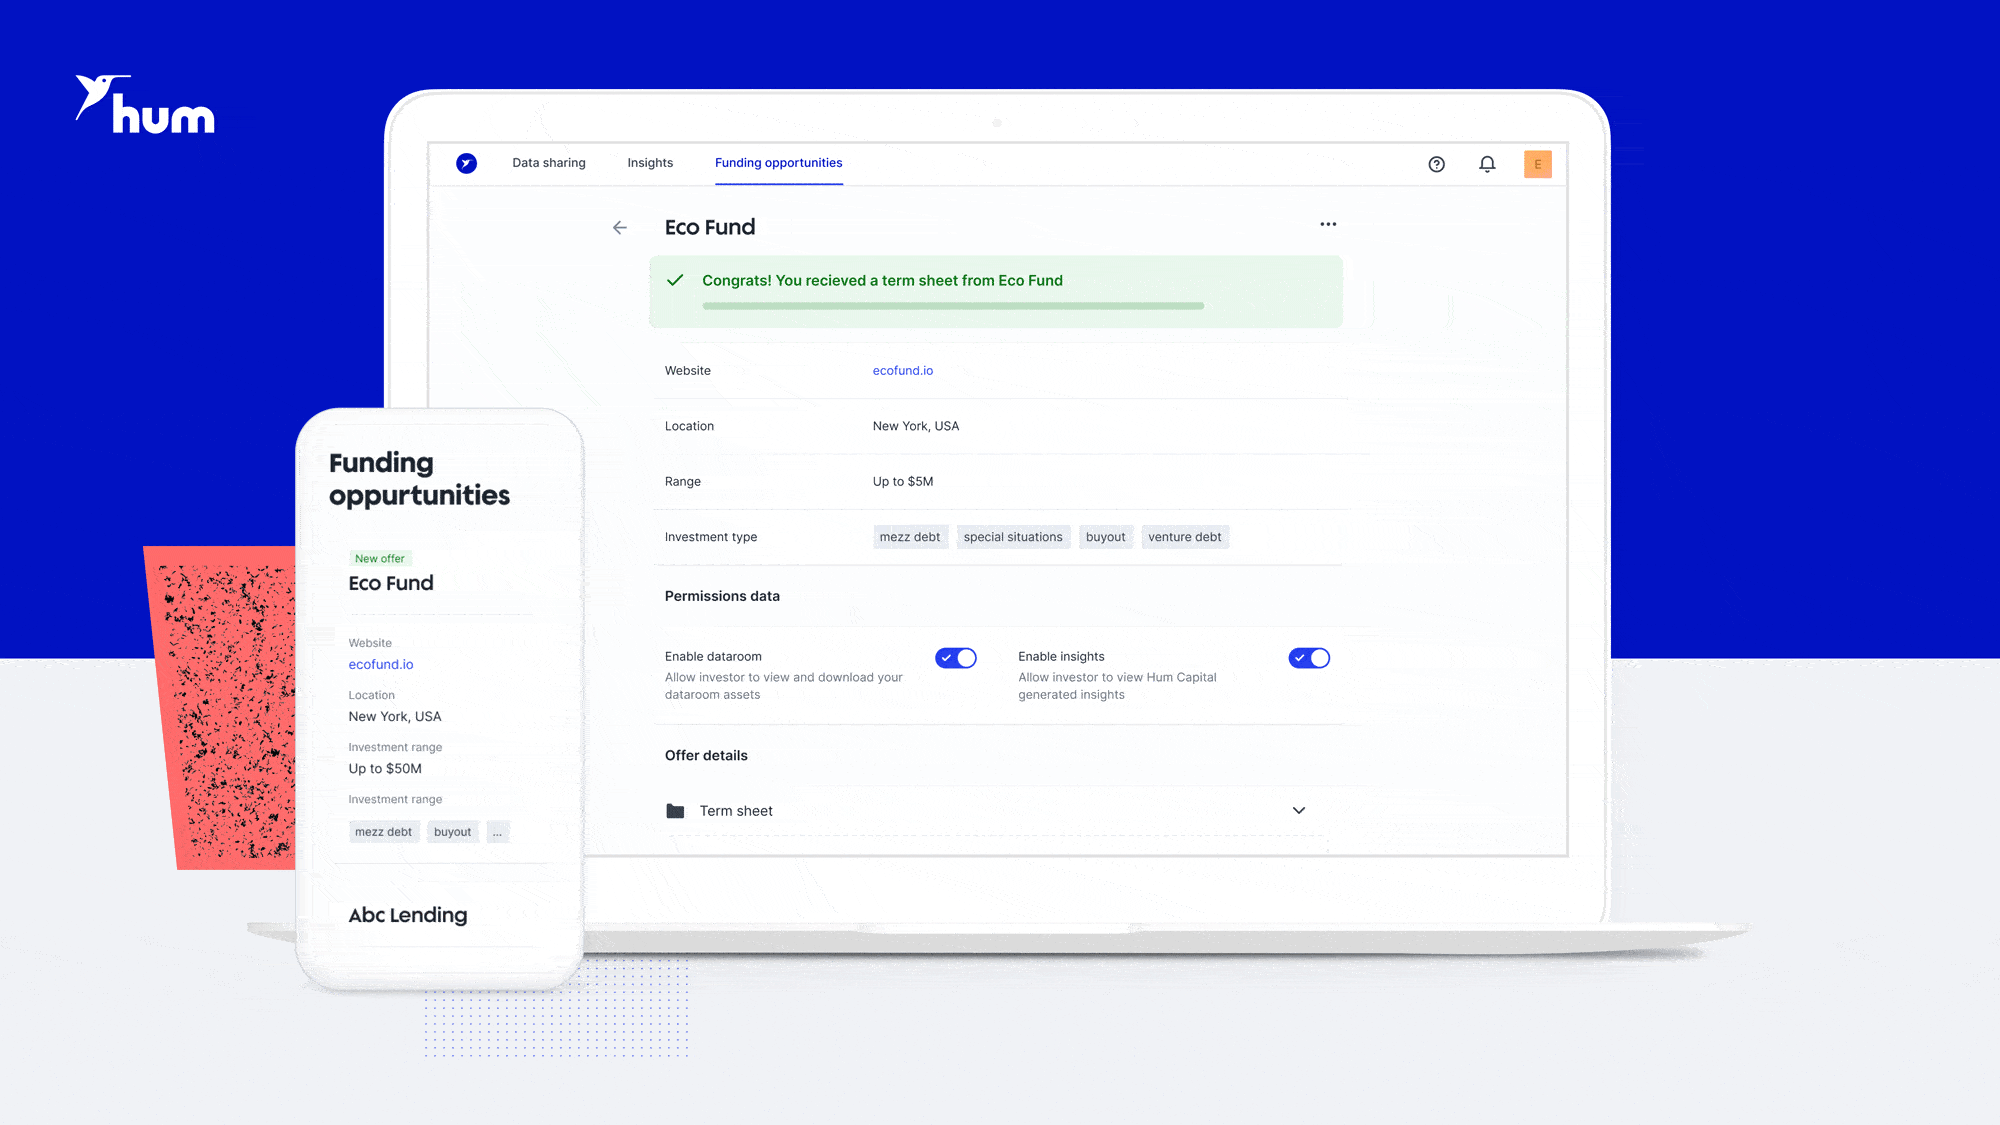Click the Term sheet folder icon
2000x1125 pixels.
(675, 811)
